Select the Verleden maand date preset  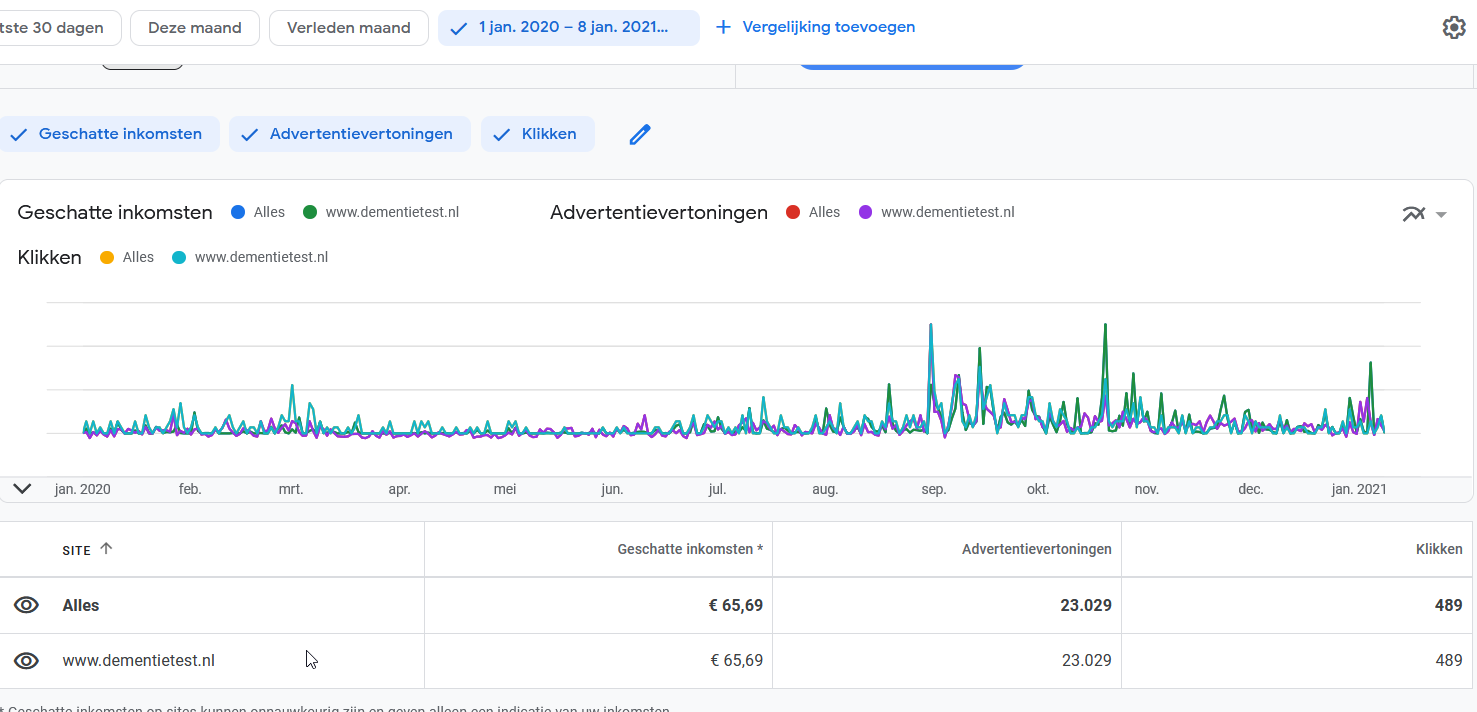click(x=349, y=28)
